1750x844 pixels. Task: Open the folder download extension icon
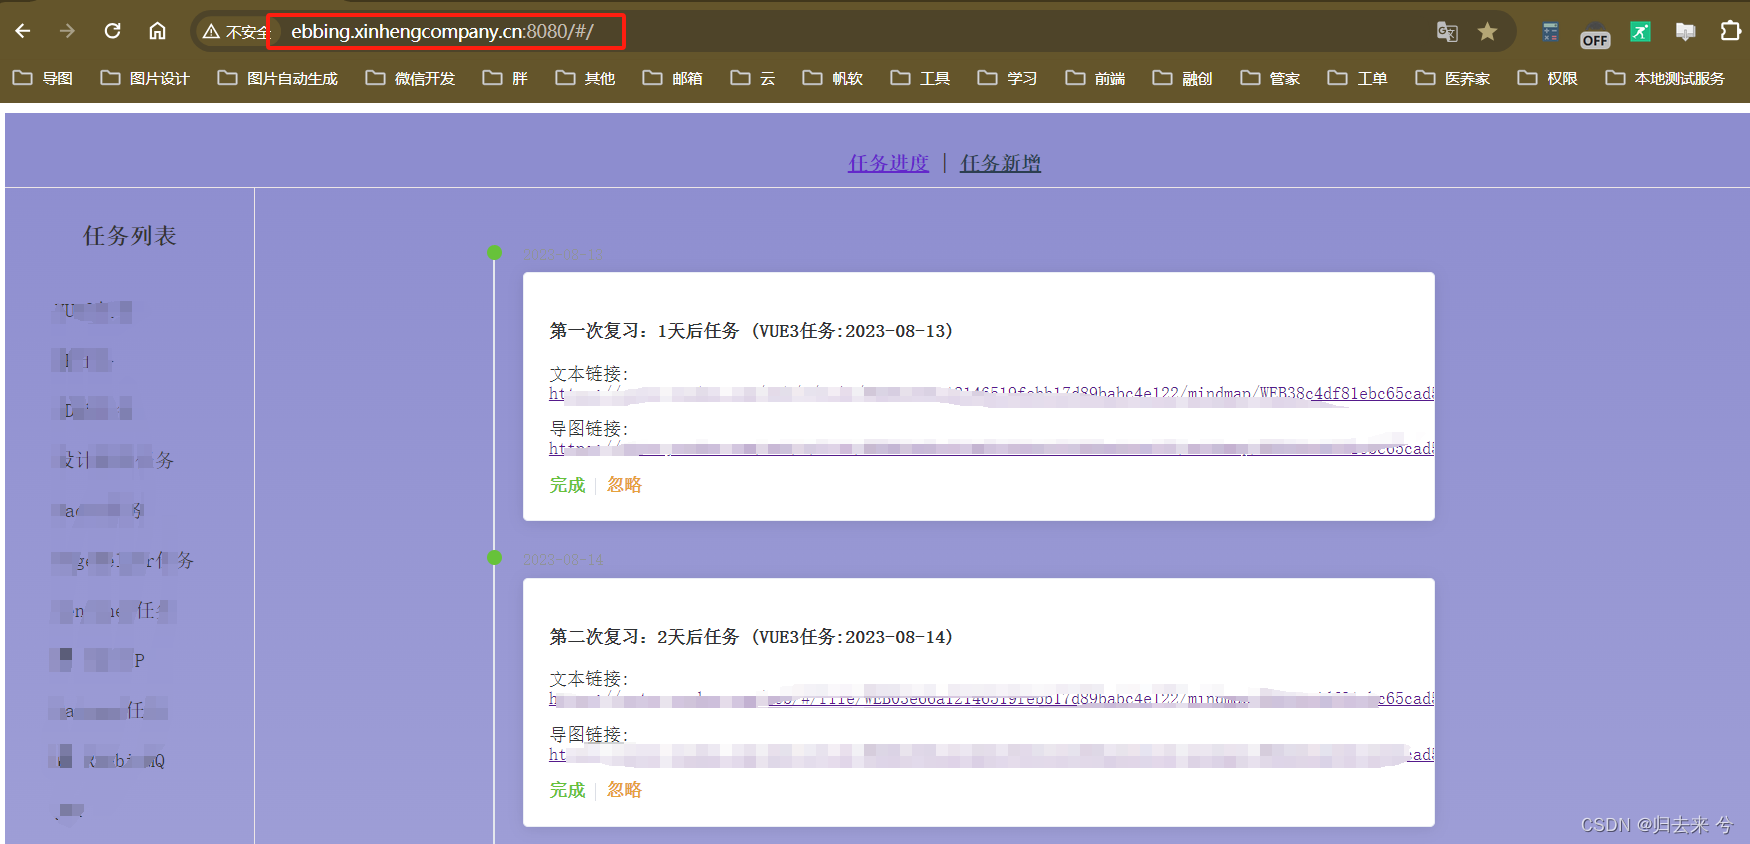[1685, 32]
